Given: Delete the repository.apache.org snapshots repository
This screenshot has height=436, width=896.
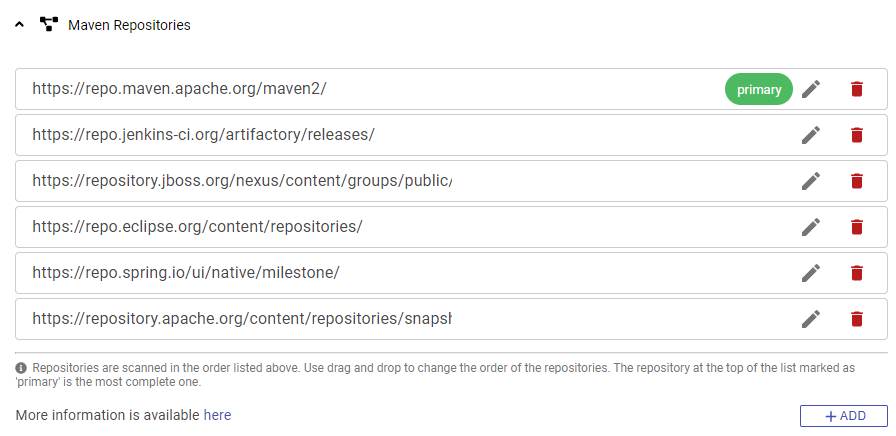Looking at the screenshot, I should point(856,319).
